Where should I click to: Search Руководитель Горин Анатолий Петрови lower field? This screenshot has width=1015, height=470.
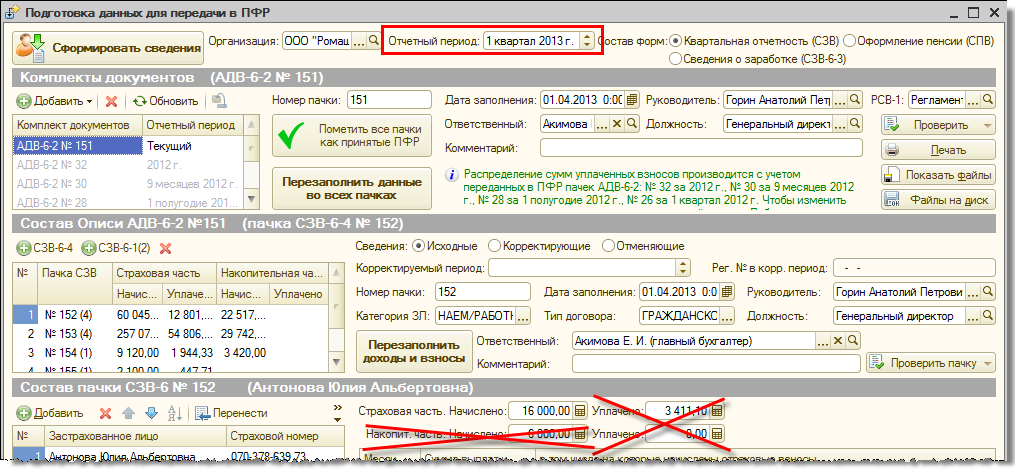(988, 291)
